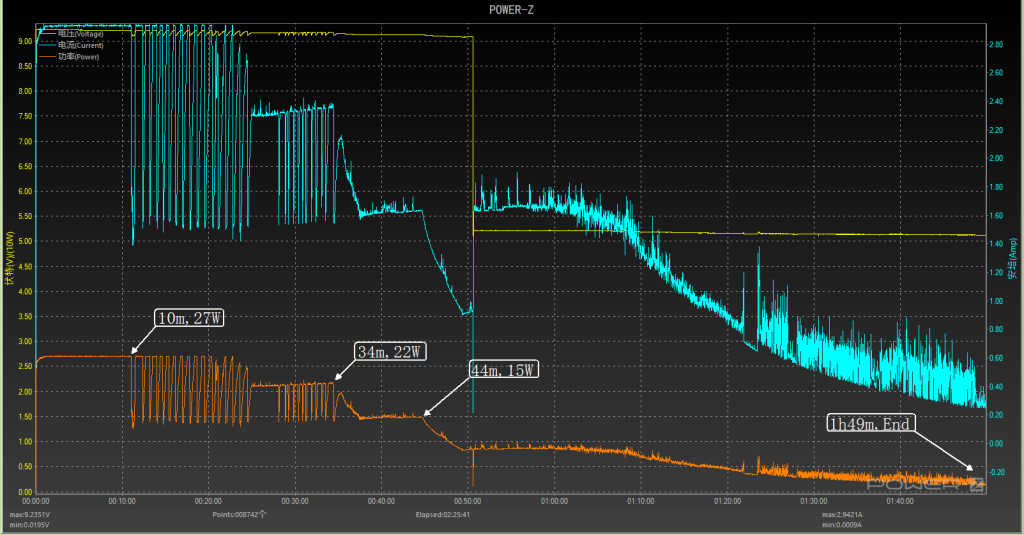Select the 功率(Power) legend entry
Image resolution: width=1024 pixels, height=535 pixels.
pos(78,57)
